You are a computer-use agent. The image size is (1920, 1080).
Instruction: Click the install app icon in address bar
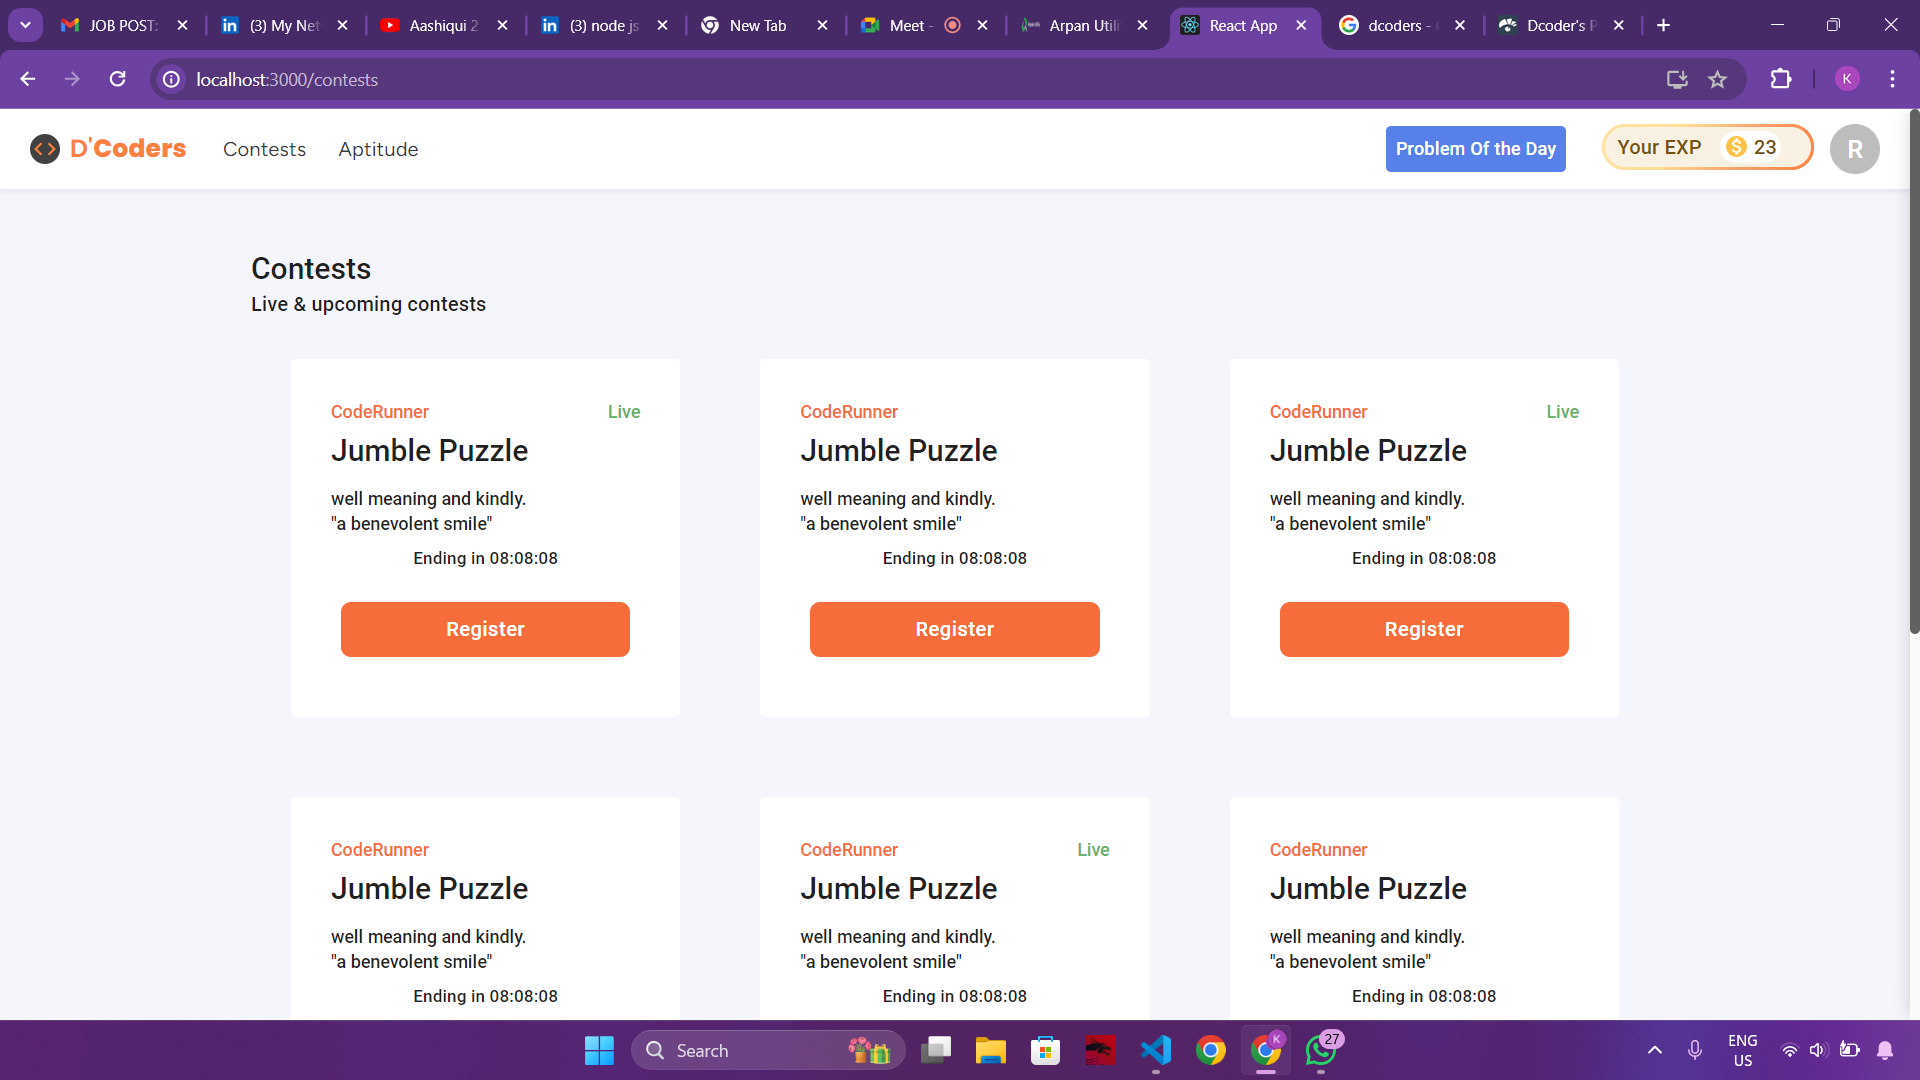pyautogui.click(x=1677, y=80)
